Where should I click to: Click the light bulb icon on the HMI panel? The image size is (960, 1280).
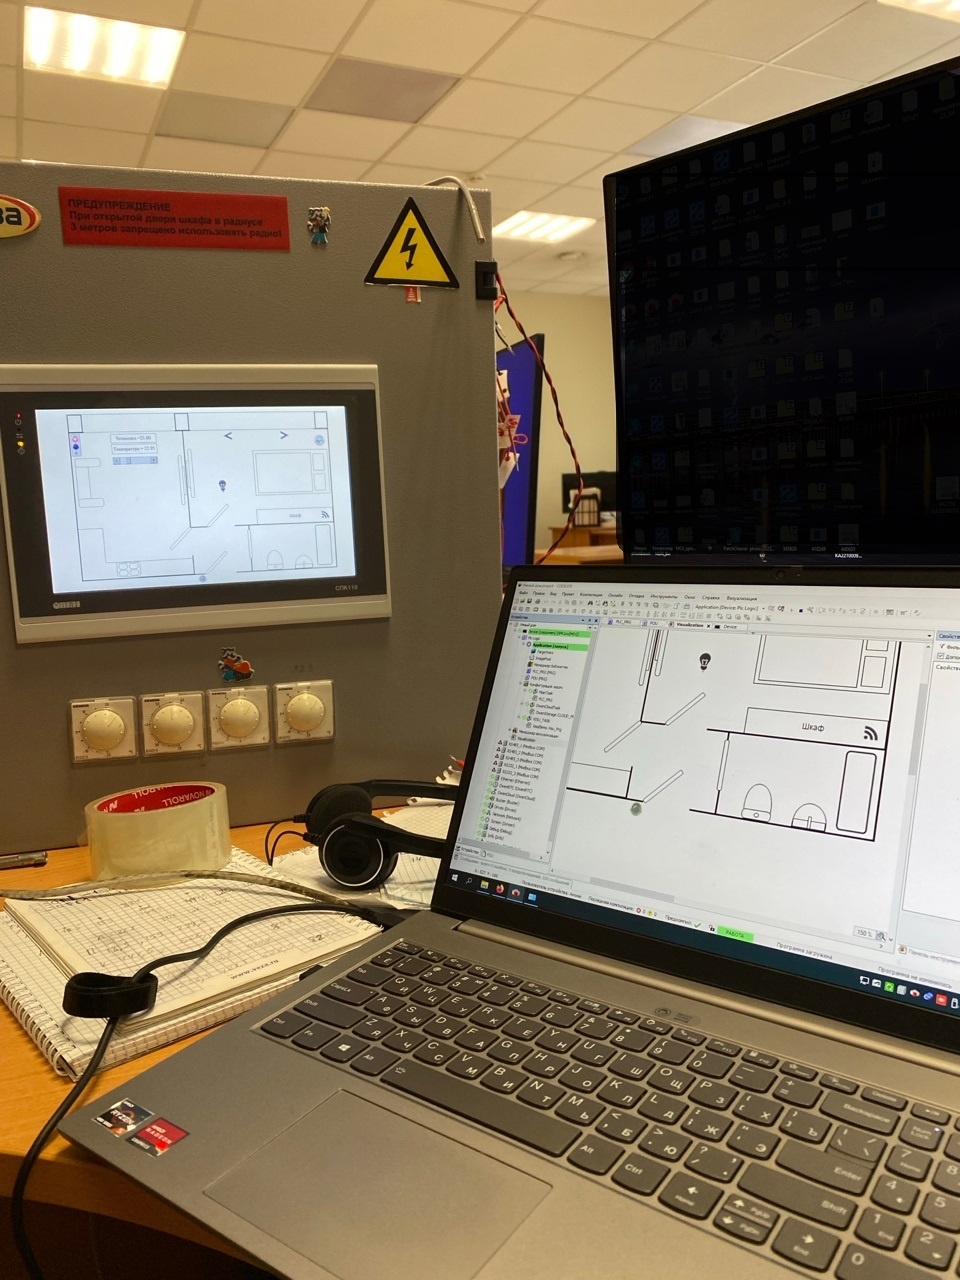[222, 485]
